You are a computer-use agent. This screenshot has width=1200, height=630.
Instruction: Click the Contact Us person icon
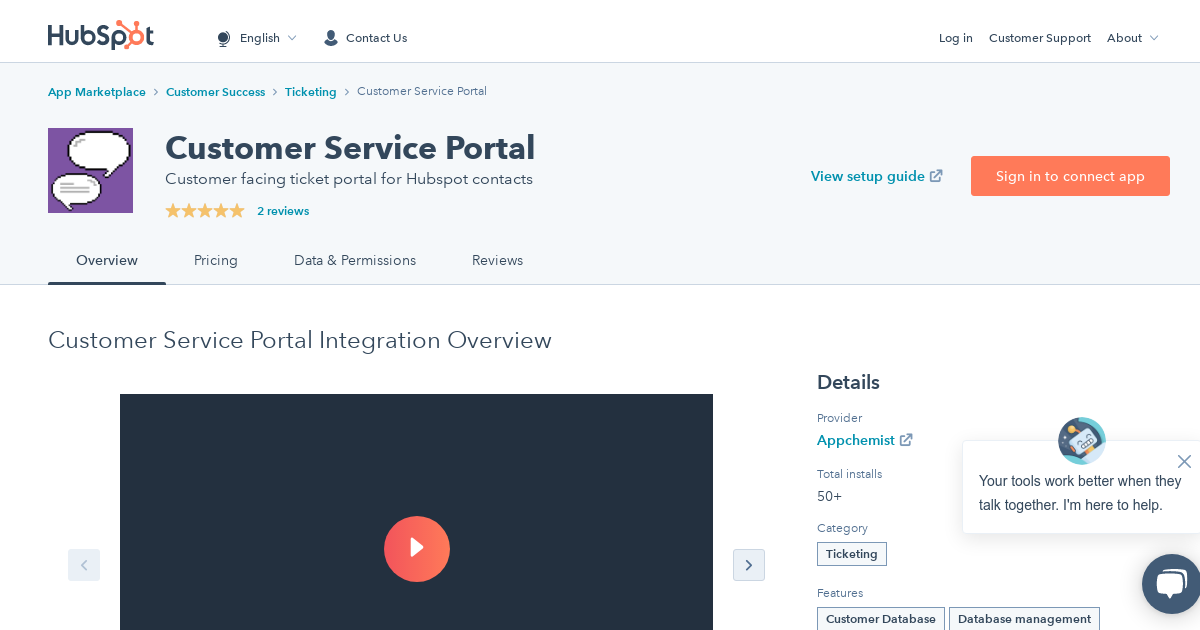pyautogui.click(x=331, y=38)
